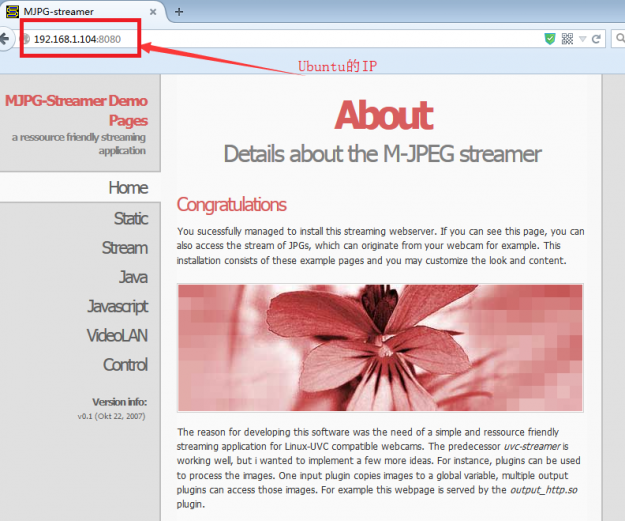
Task: Close the MJPG-streamer tab
Action: click(153, 12)
